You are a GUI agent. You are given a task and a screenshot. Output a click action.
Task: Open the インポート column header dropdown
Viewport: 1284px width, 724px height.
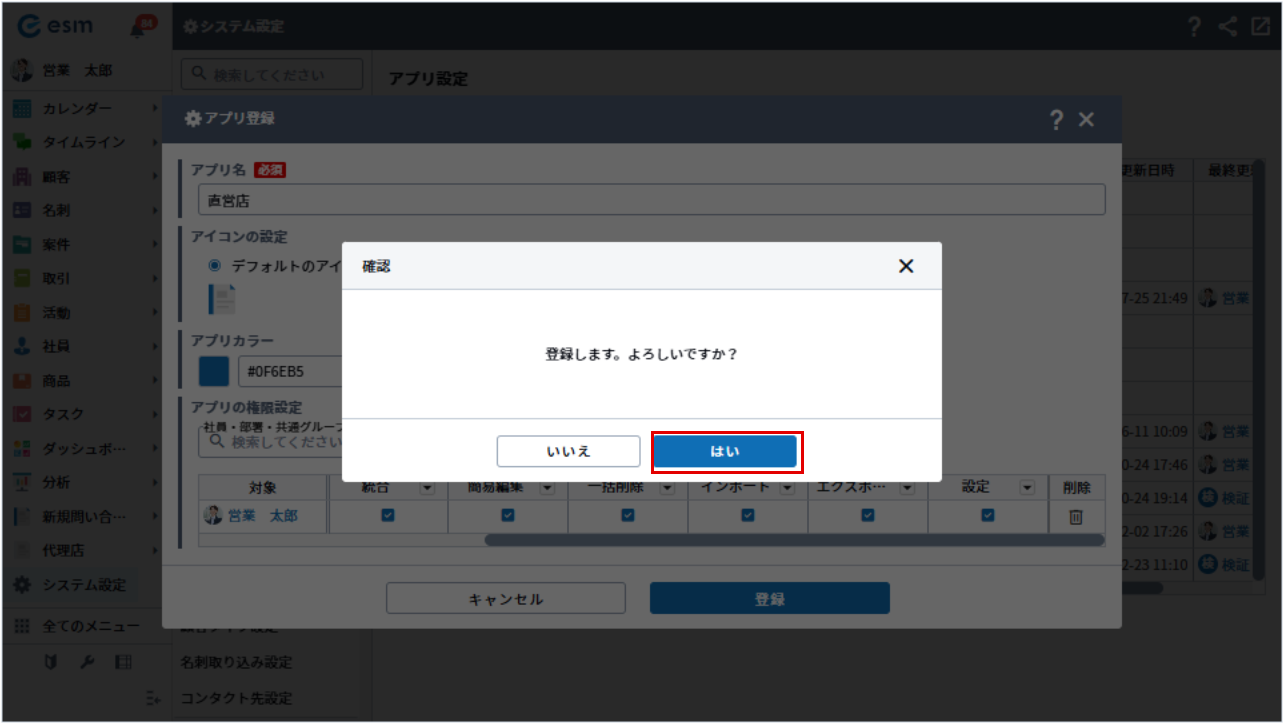(787, 487)
